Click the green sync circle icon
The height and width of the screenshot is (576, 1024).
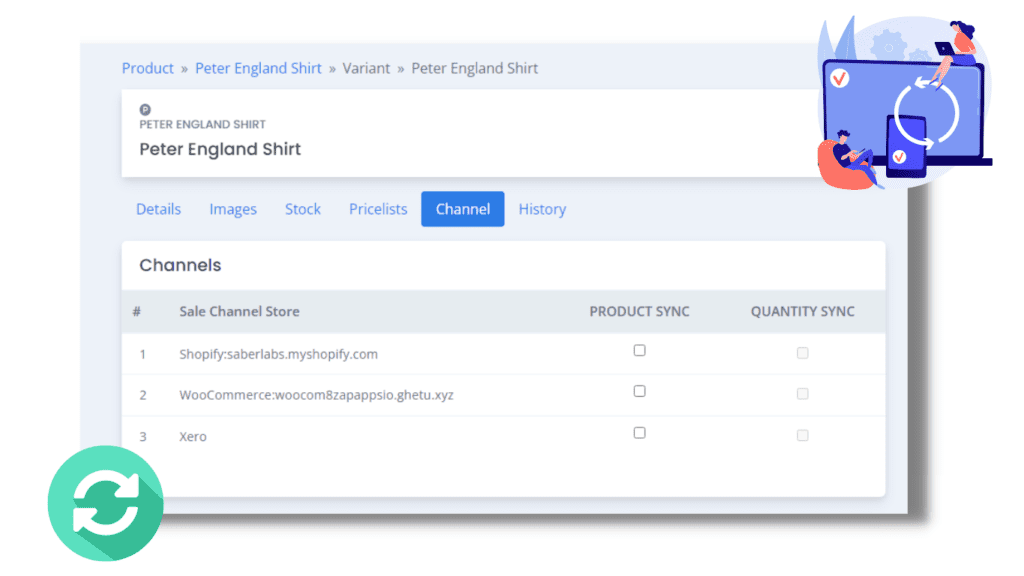(106, 503)
